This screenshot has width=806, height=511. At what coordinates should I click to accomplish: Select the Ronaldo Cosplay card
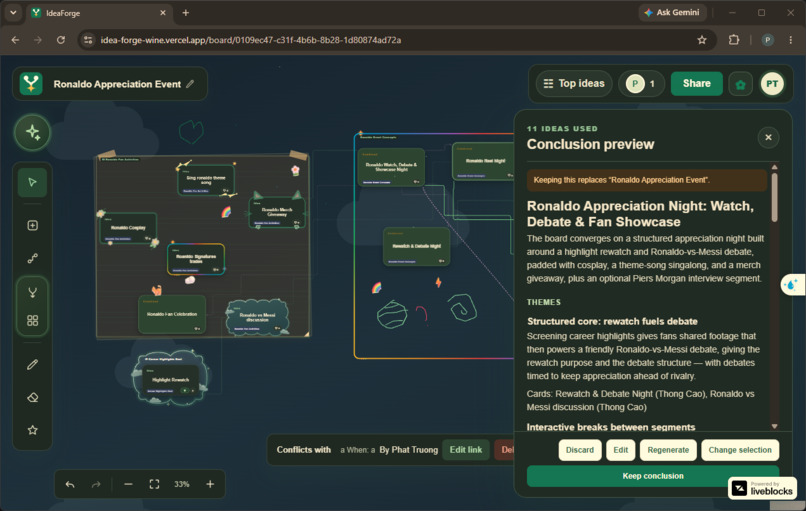coord(128,228)
